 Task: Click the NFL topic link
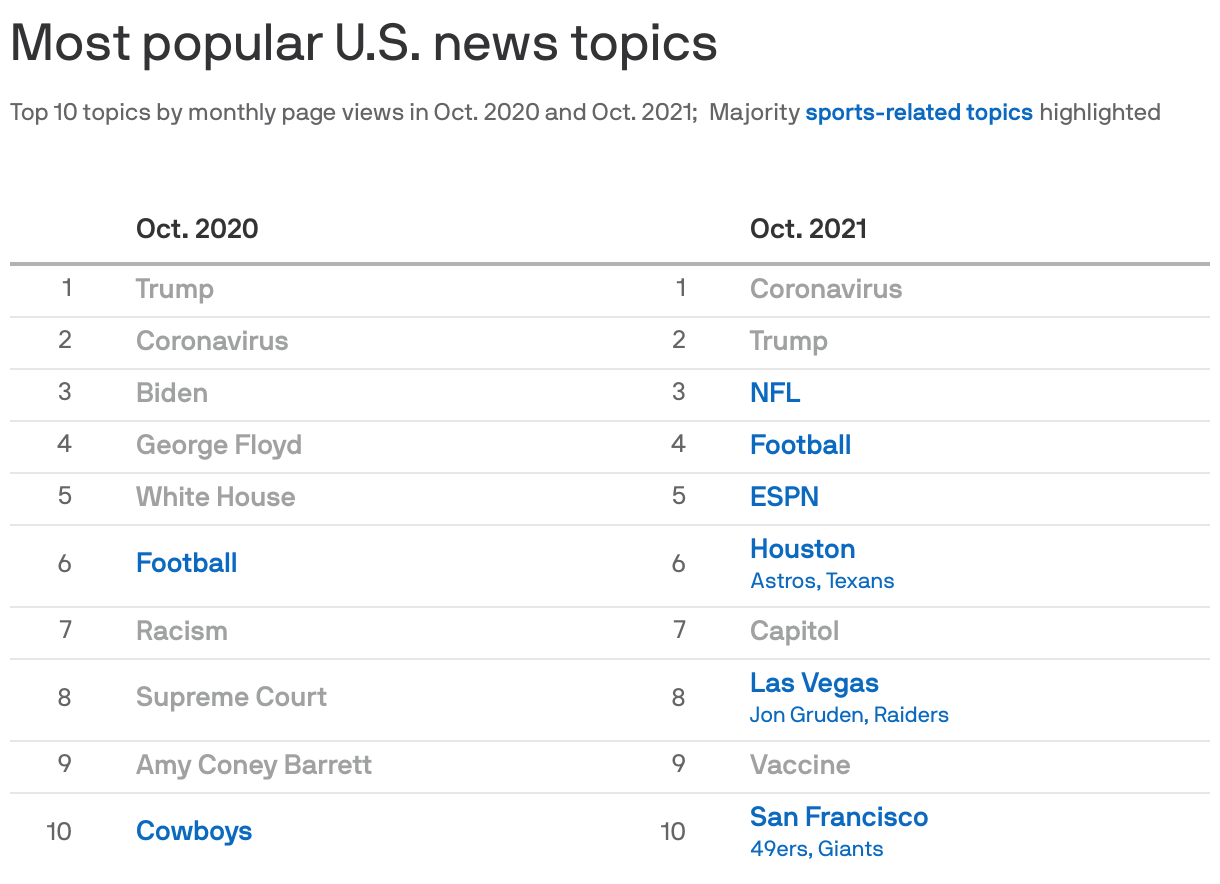[774, 393]
